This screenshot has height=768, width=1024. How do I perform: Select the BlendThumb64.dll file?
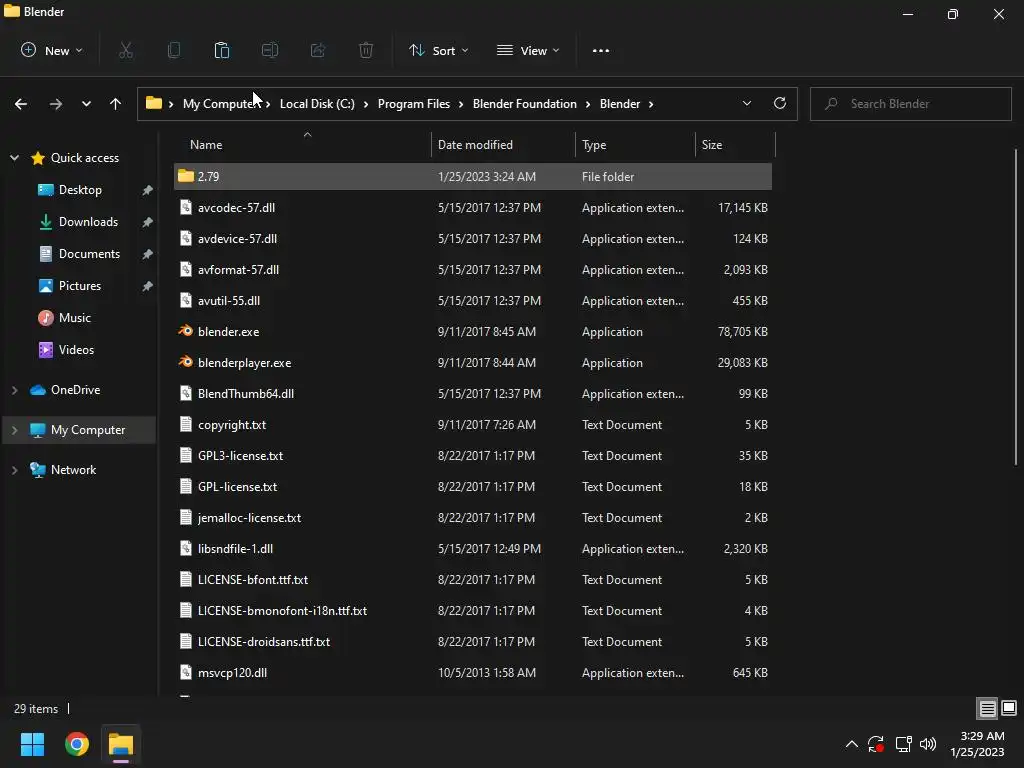coord(473,393)
